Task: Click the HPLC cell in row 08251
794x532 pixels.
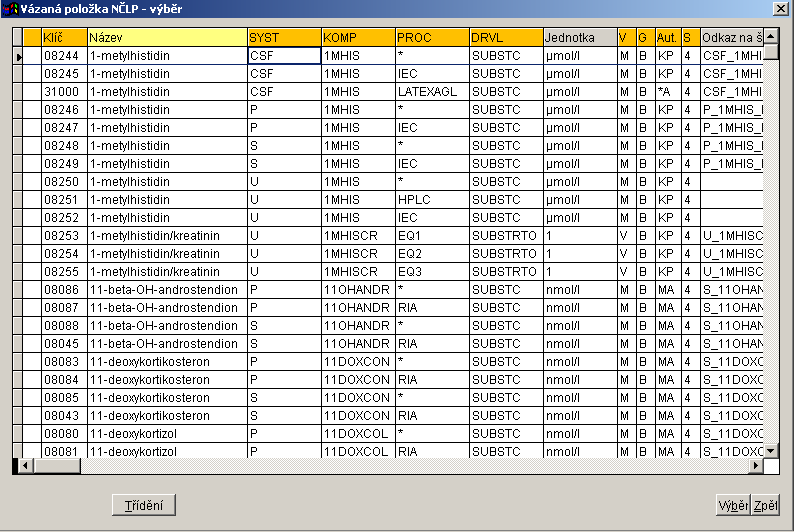Action: (x=432, y=200)
